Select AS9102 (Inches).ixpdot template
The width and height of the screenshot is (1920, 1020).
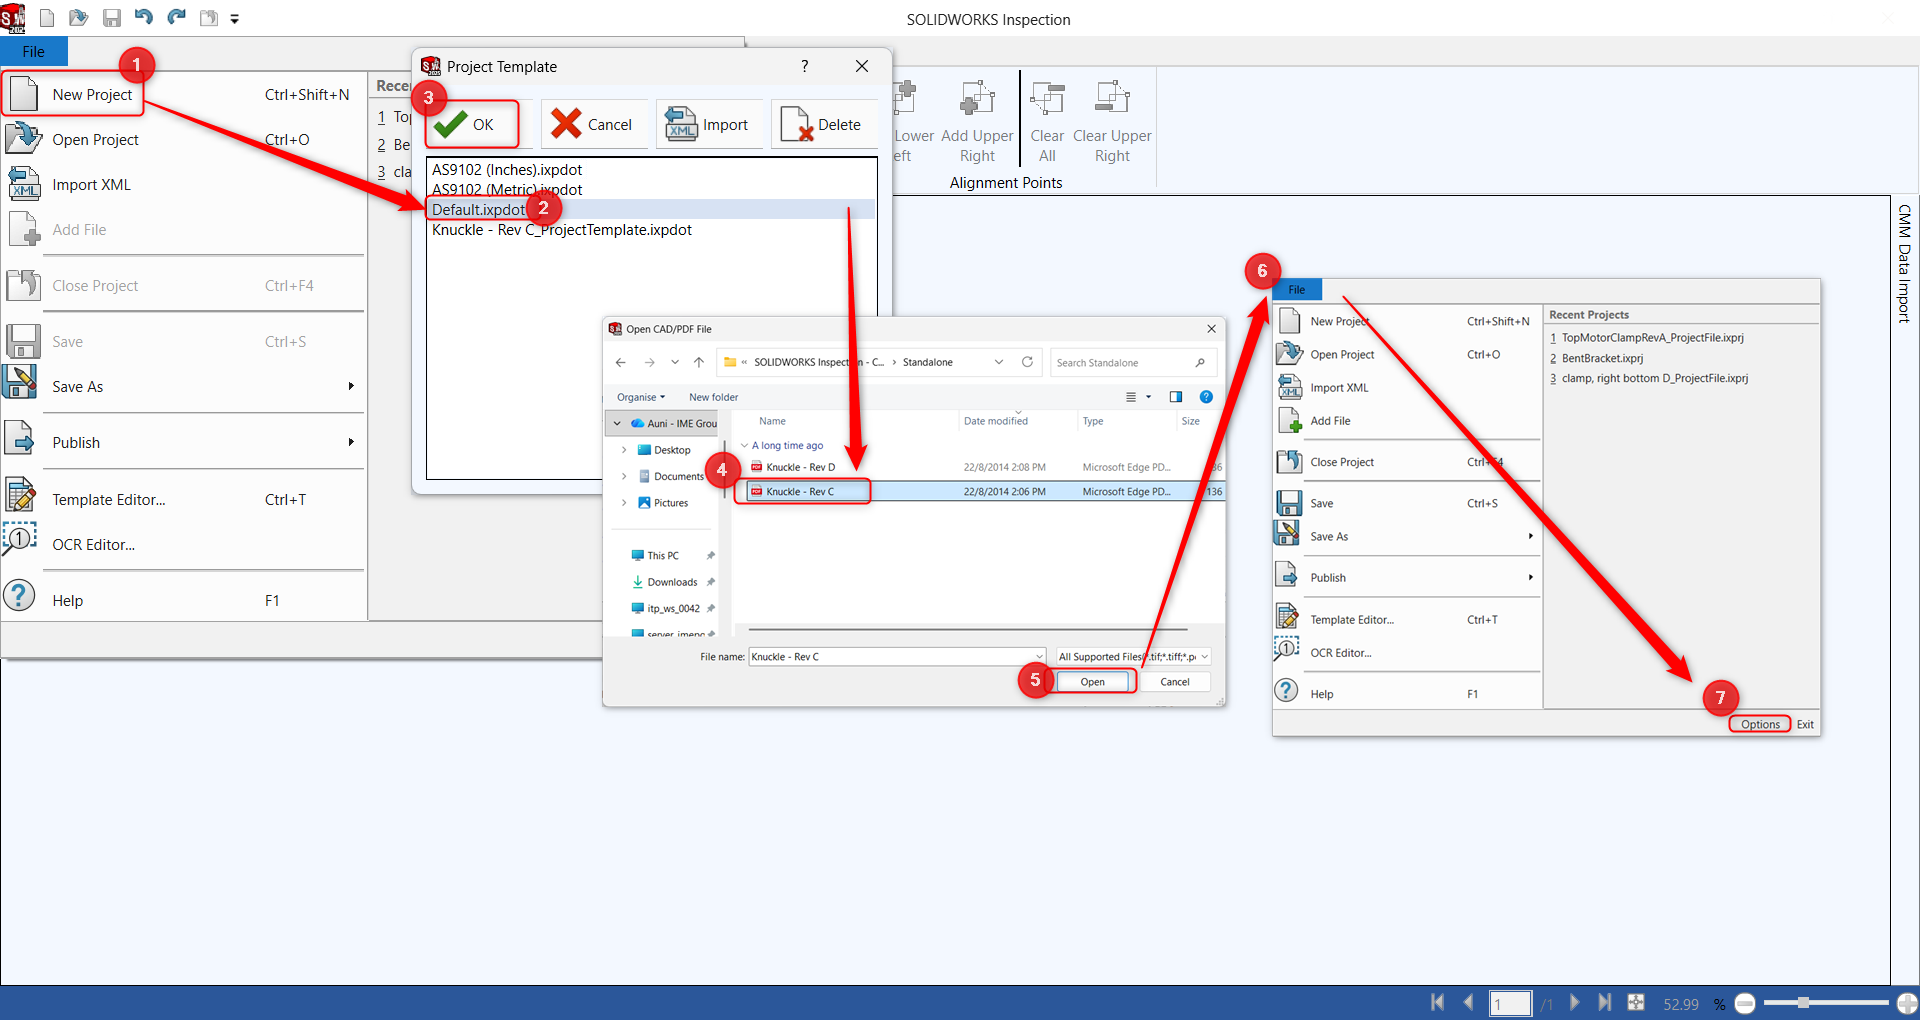507,170
